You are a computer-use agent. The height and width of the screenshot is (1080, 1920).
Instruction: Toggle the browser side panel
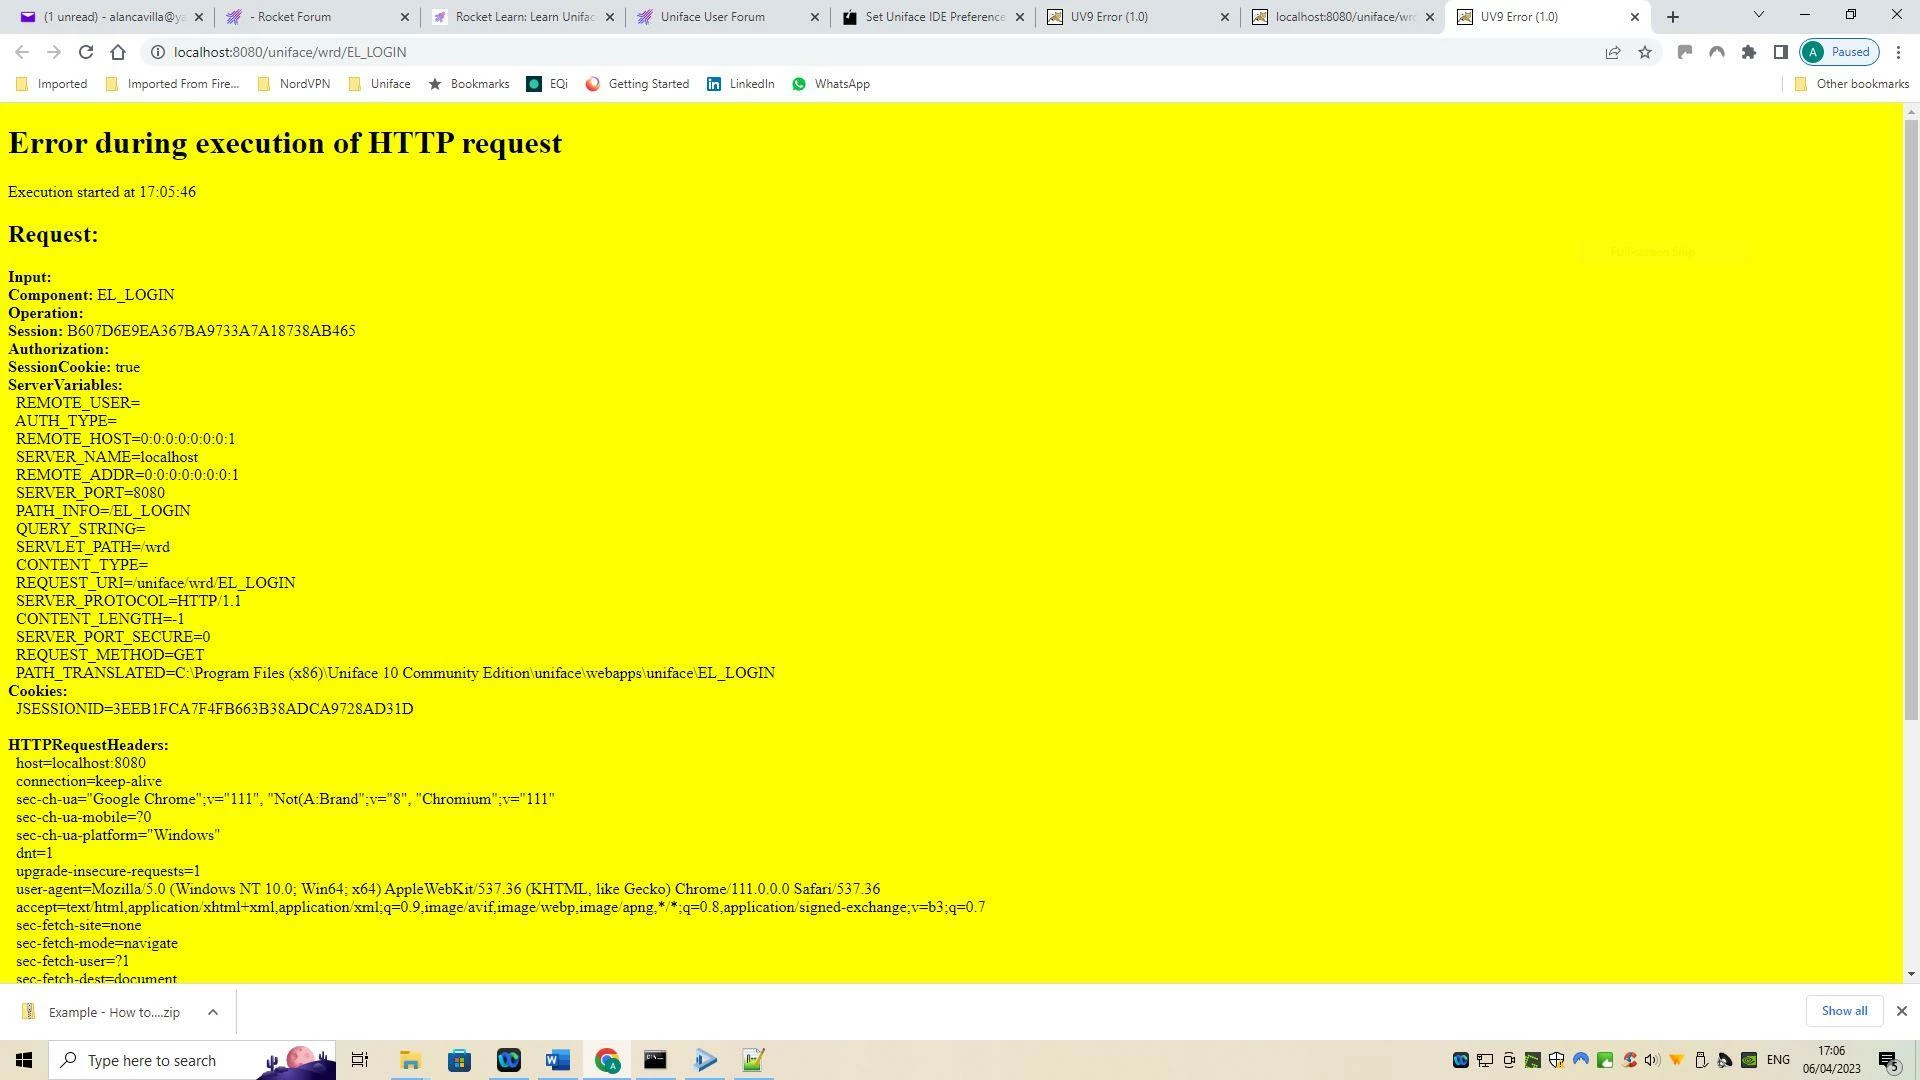(1781, 52)
